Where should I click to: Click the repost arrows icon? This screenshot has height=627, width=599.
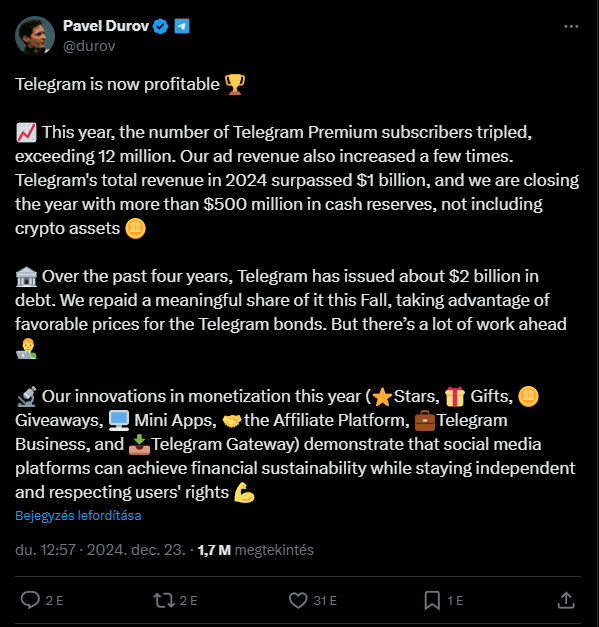(164, 600)
